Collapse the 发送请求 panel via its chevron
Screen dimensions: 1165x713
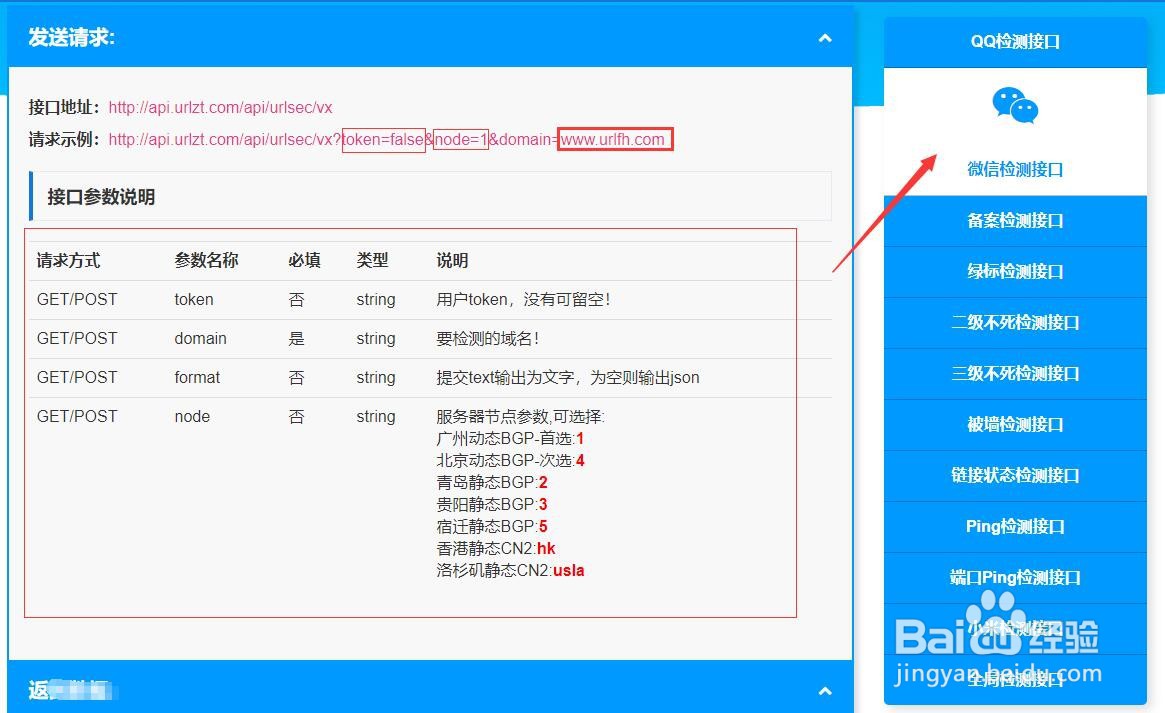824,37
